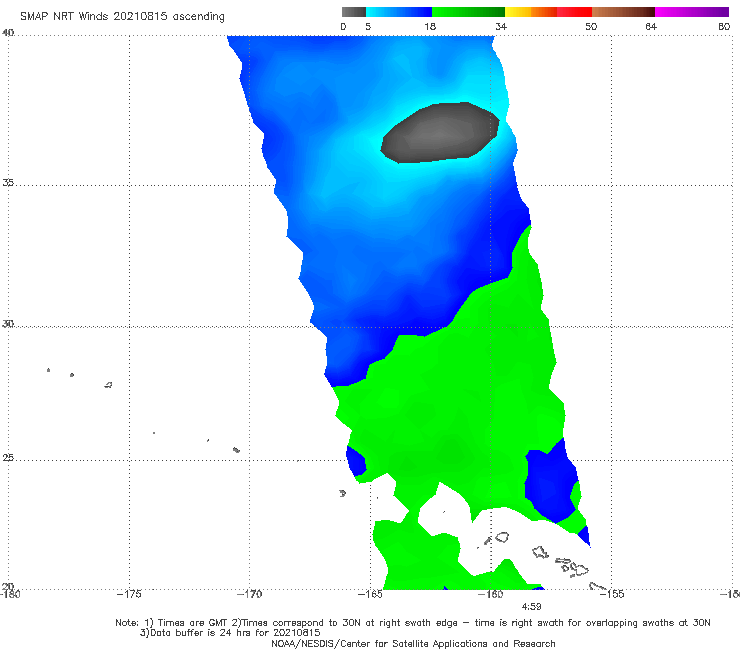Click the latitude label '40'
The width and height of the screenshot is (740, 650).
pyautogui.click(x=8, y=33)
